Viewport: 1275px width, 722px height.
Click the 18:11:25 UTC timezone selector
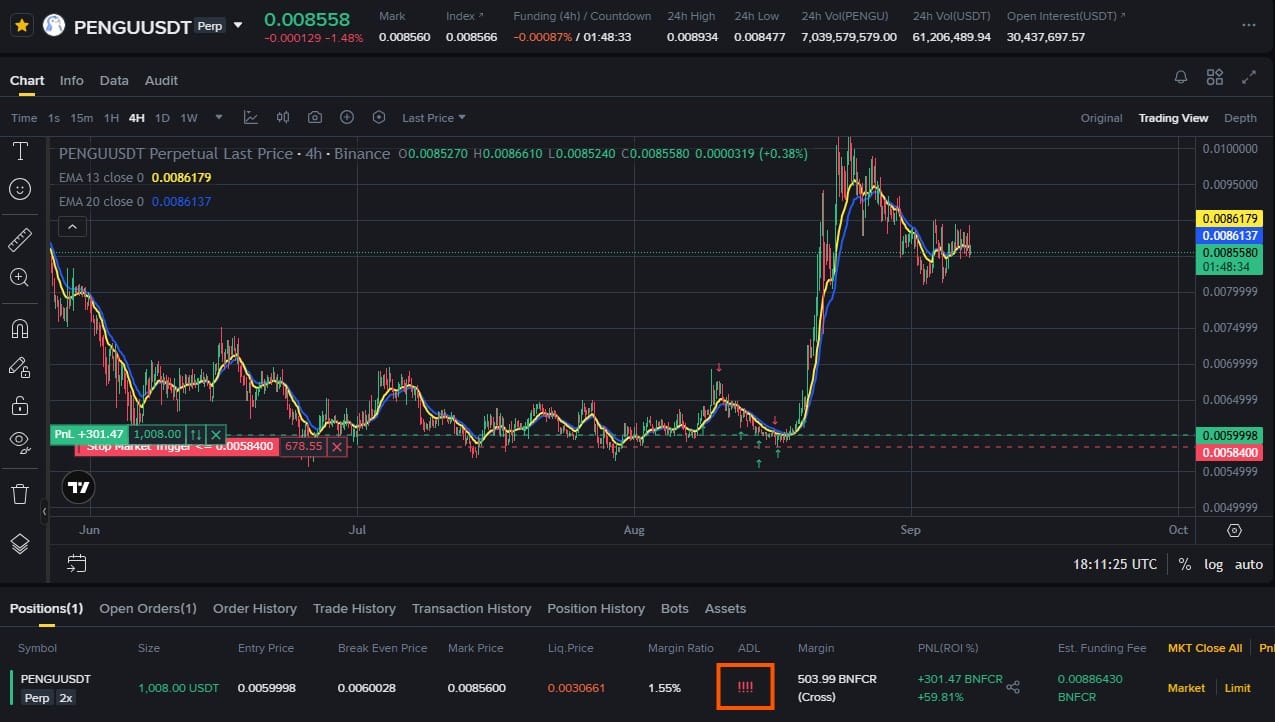(x=1115, y=564)
